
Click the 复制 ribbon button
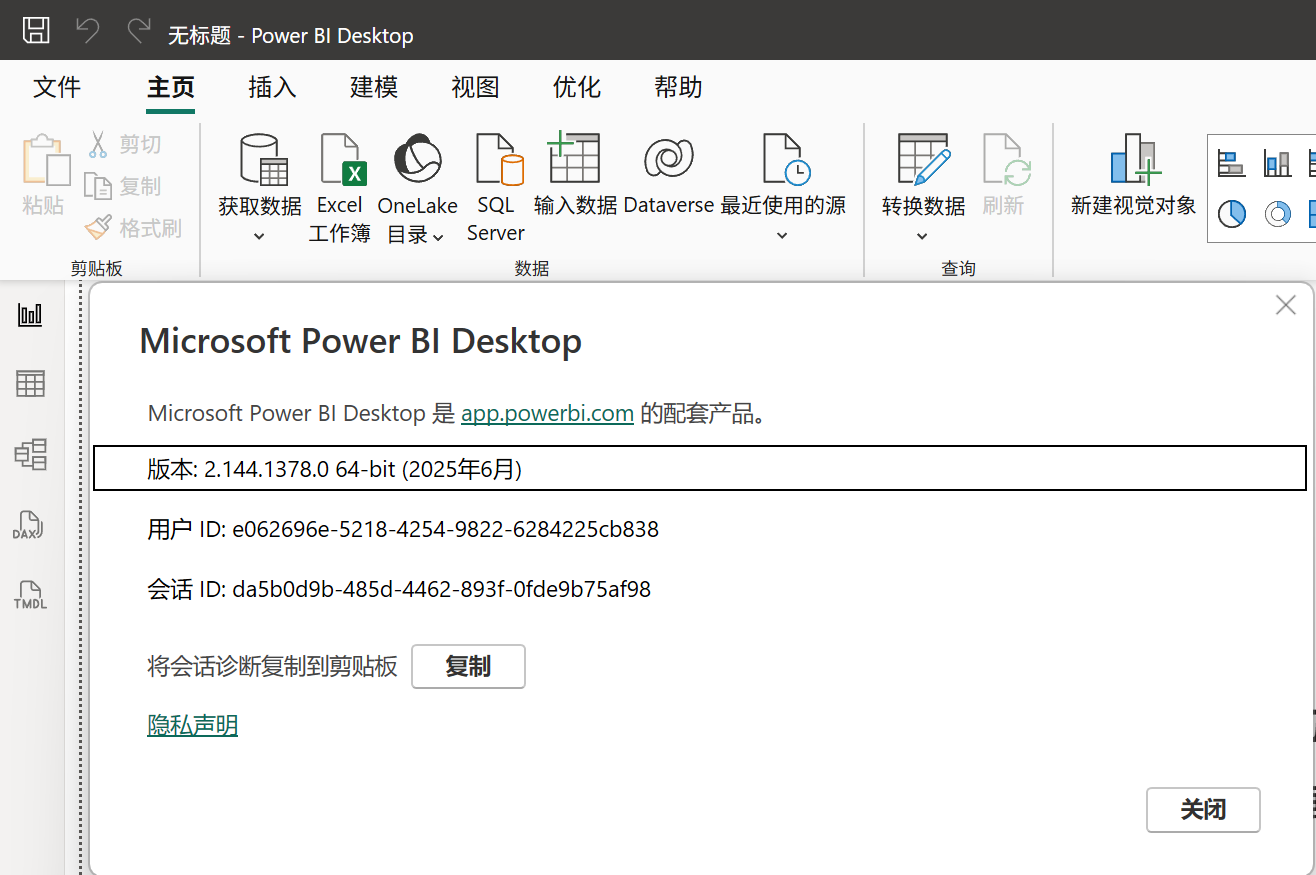click(x=123, y=186)
